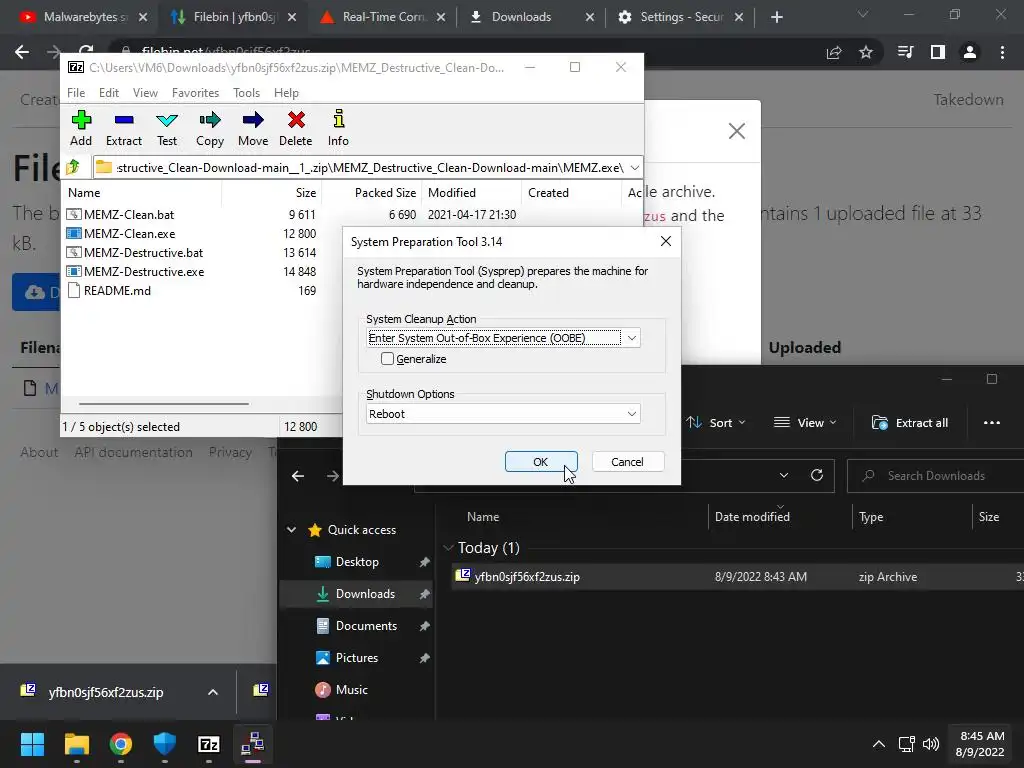1024x768 pixels.
Task: Open 7-Zip Tools menu
Action: pos(246,93)
